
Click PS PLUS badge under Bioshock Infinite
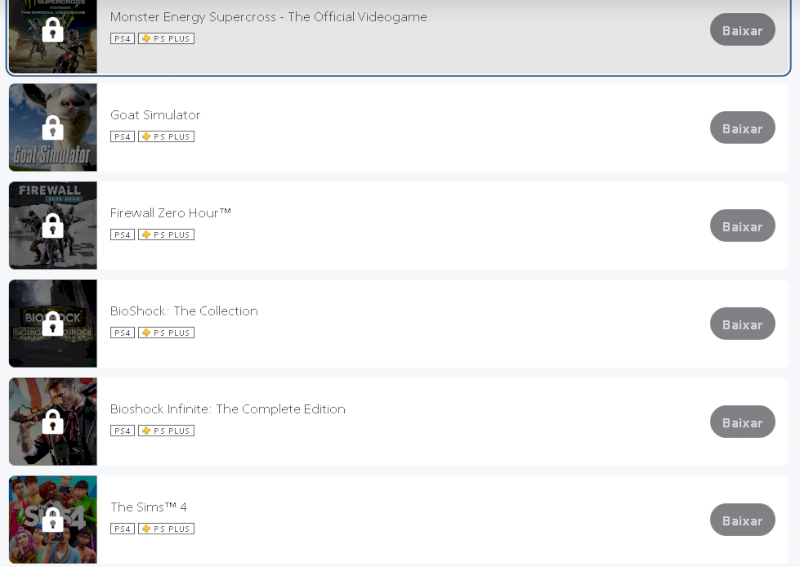tap(166, 430)
